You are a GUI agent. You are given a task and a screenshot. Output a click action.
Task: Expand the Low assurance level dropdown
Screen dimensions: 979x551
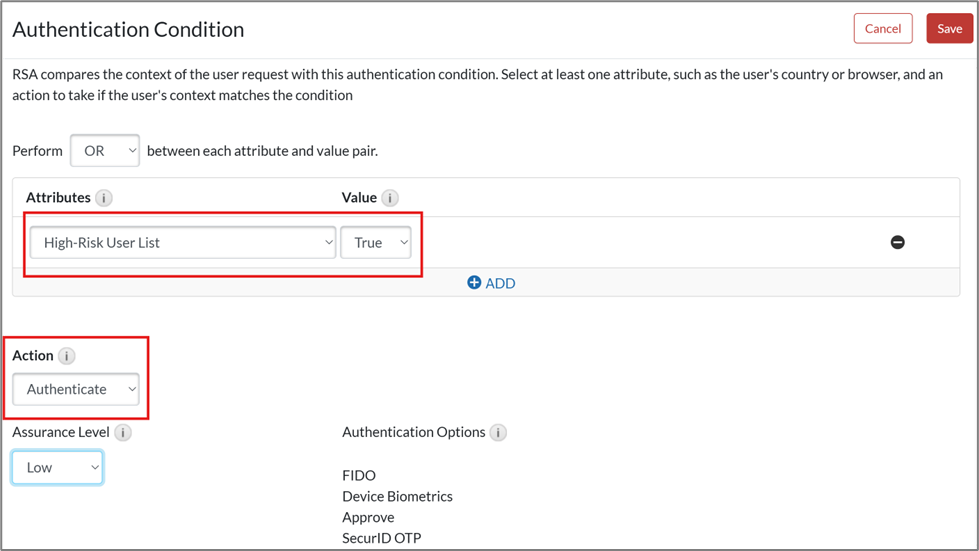[x=57, y=467]
